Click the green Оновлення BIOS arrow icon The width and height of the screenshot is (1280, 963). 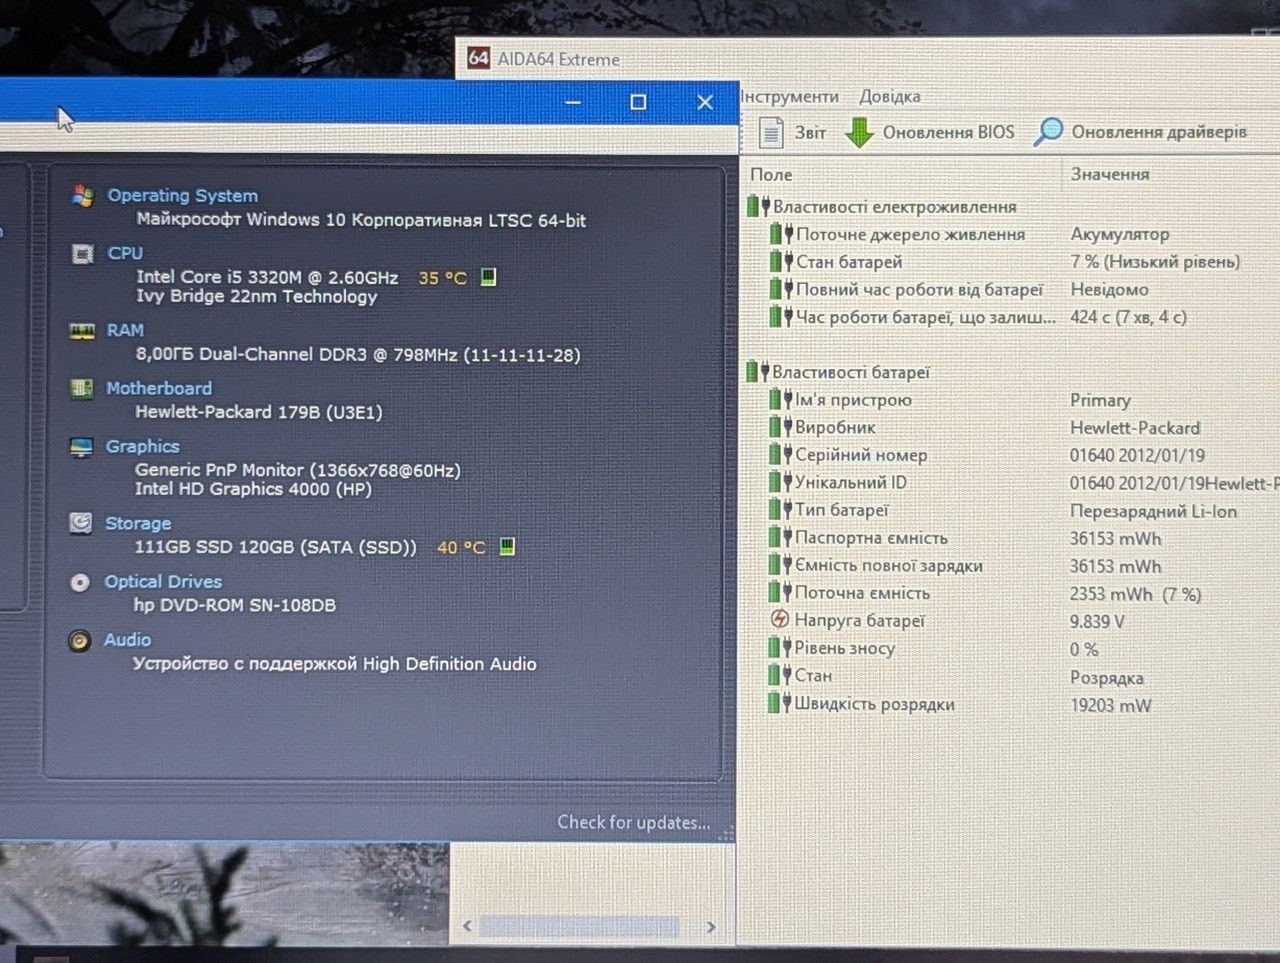859,132
